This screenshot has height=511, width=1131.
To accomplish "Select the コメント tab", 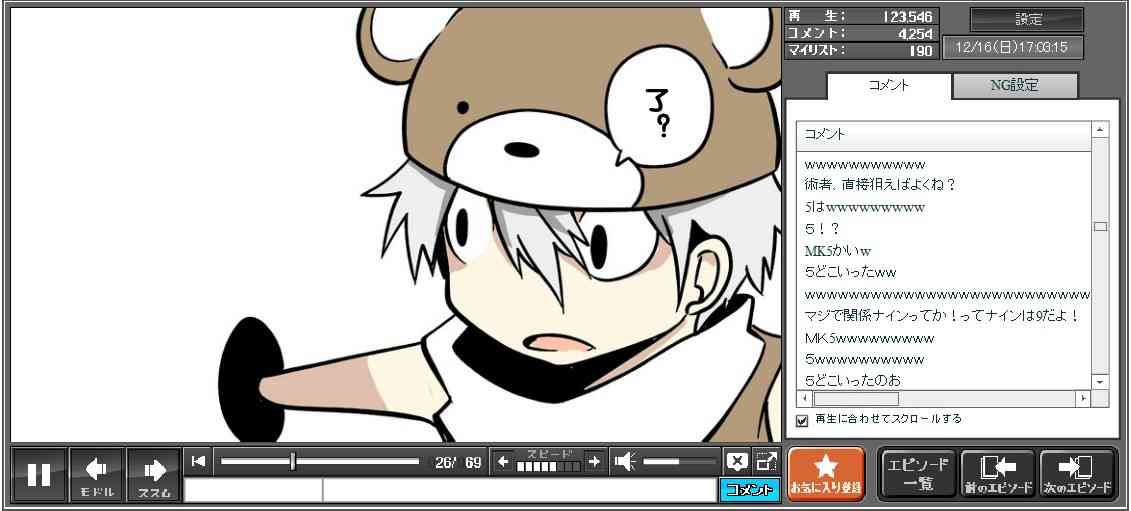I will click(x=887, y=86).
